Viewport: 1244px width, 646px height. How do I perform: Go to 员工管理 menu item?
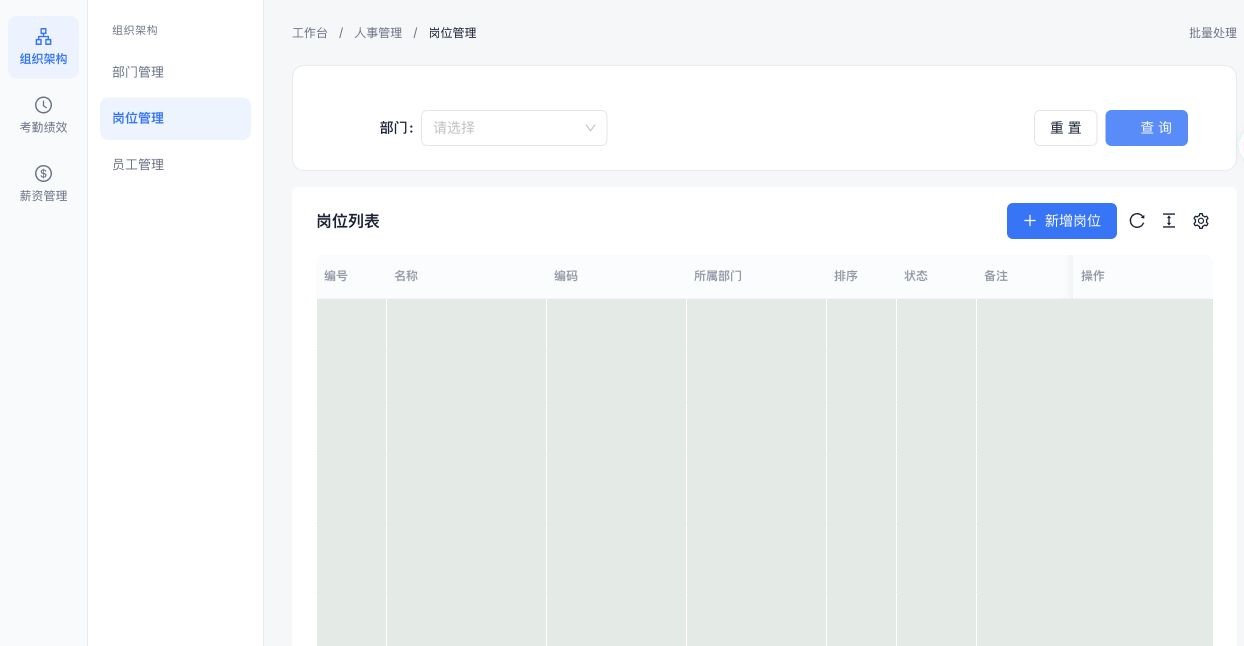175,164
